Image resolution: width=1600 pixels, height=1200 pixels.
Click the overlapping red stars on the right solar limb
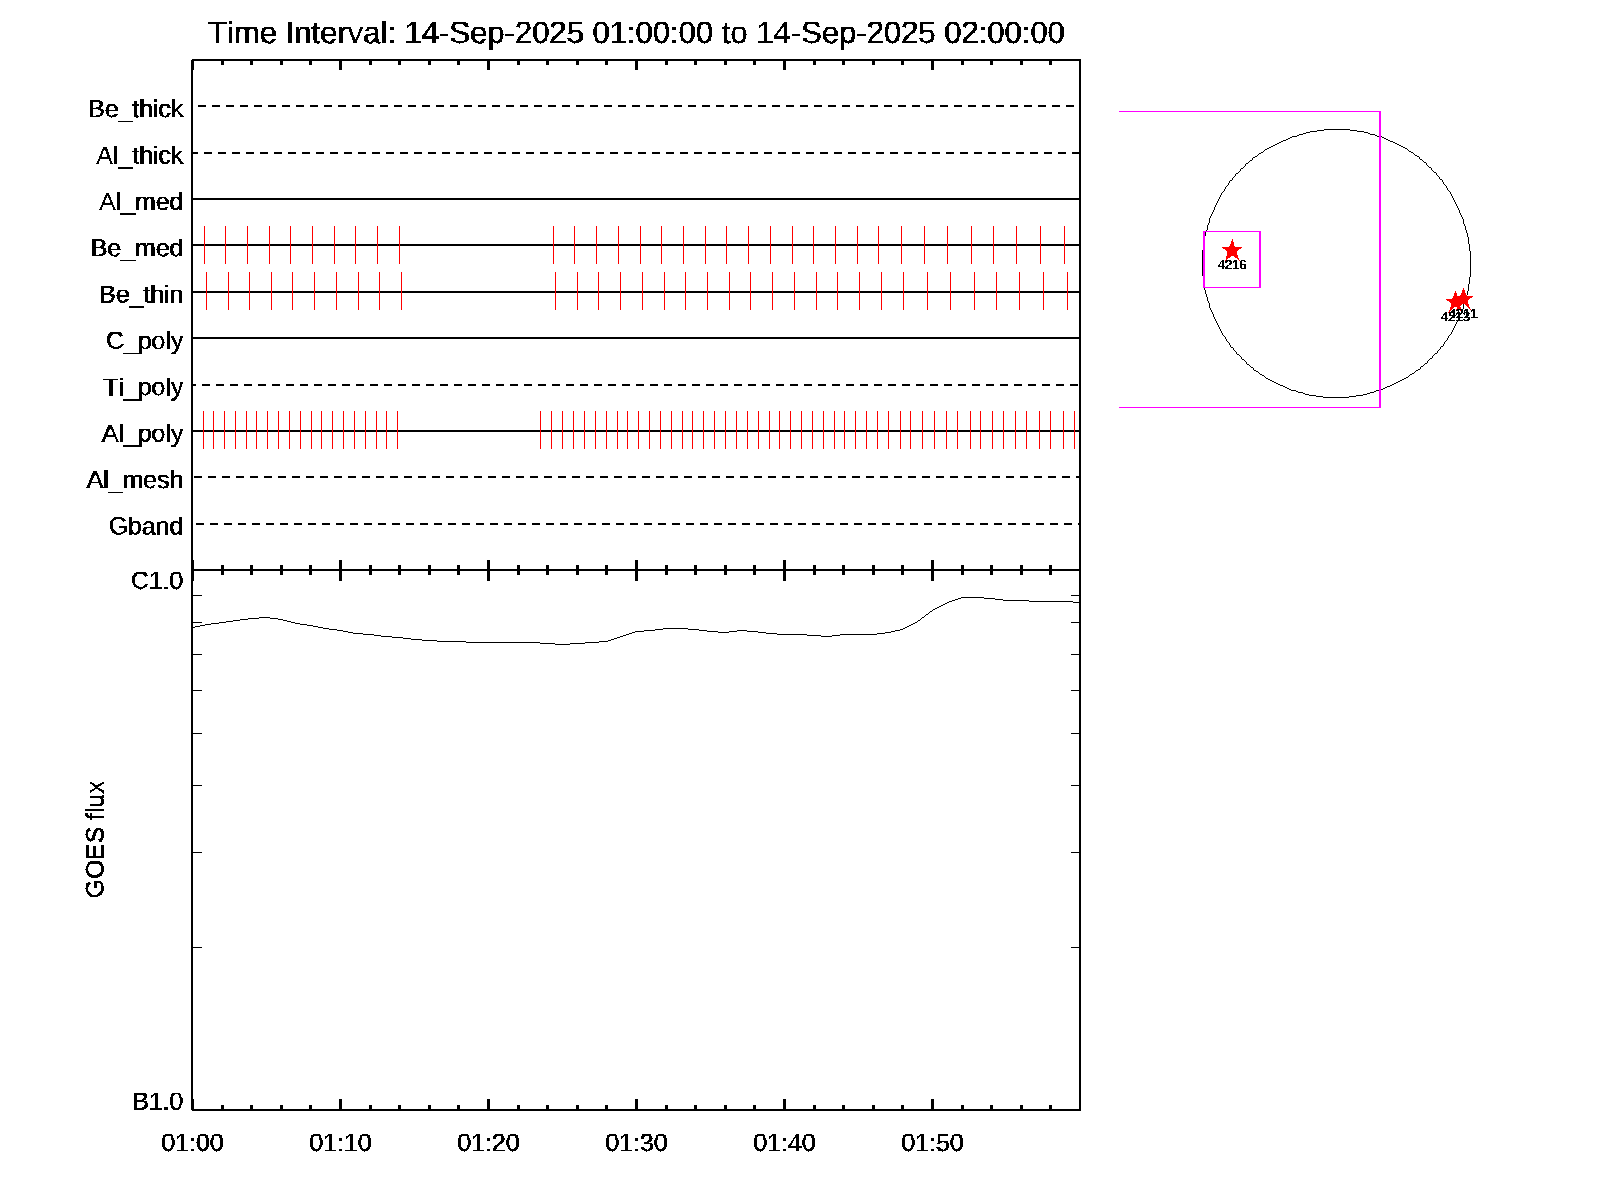point(1459,301)
